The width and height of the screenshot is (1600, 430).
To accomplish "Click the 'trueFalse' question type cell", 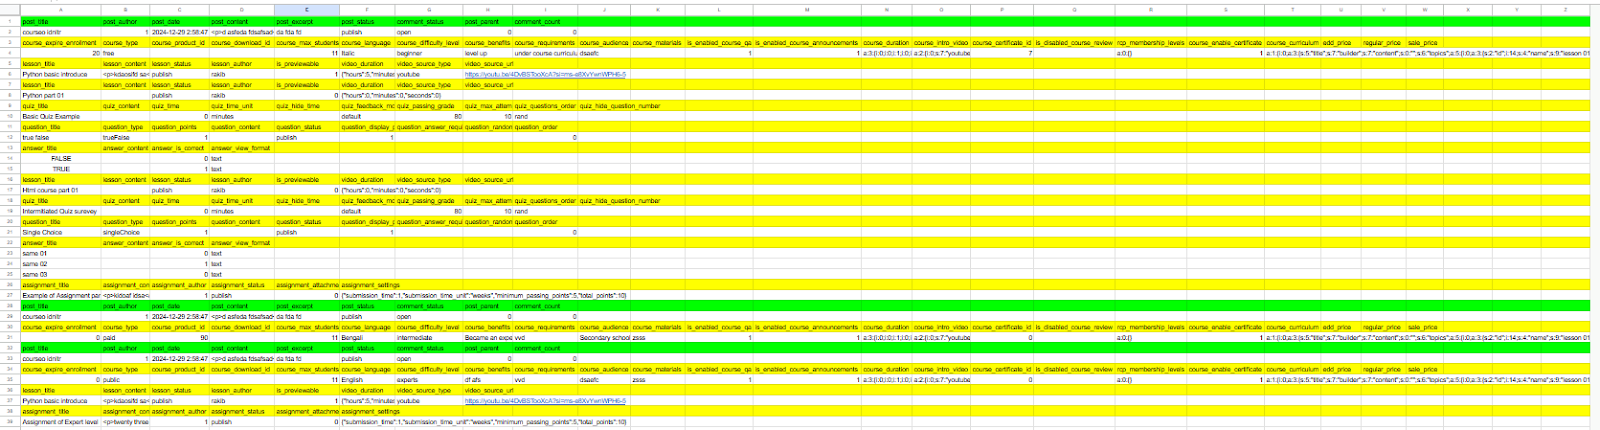I will click(125, 138).
